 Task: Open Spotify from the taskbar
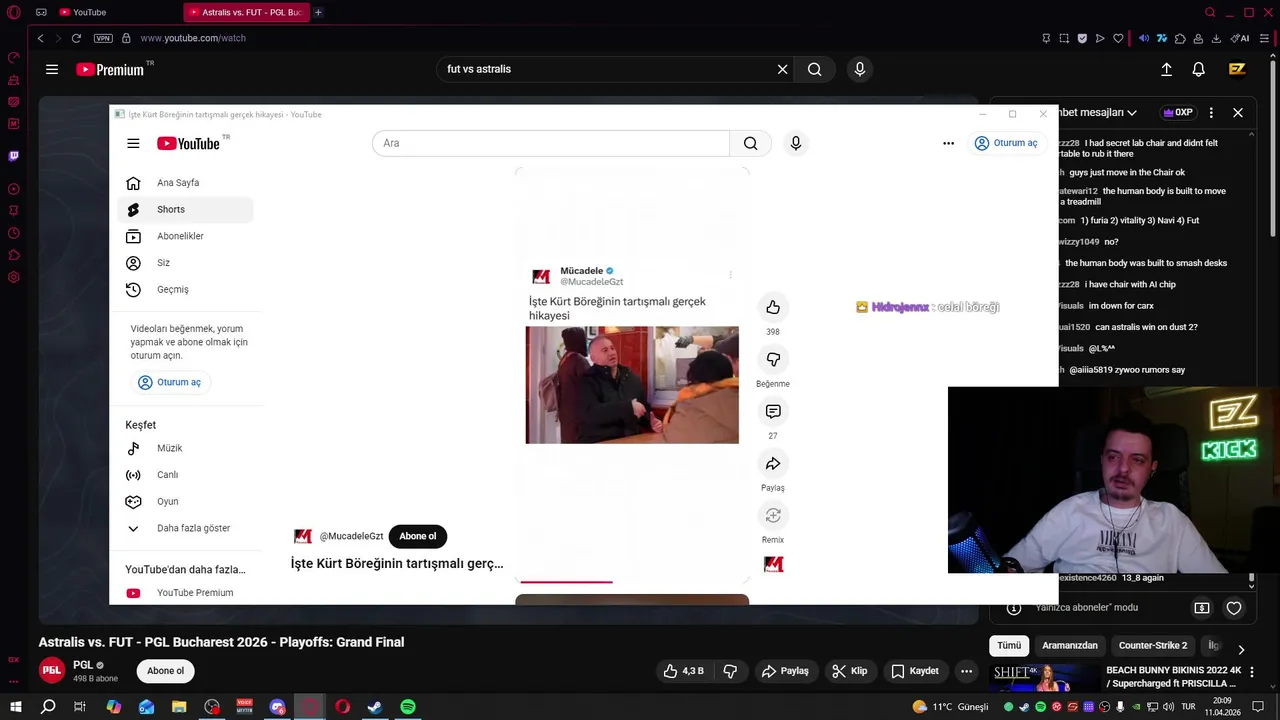tap(408, 707)
